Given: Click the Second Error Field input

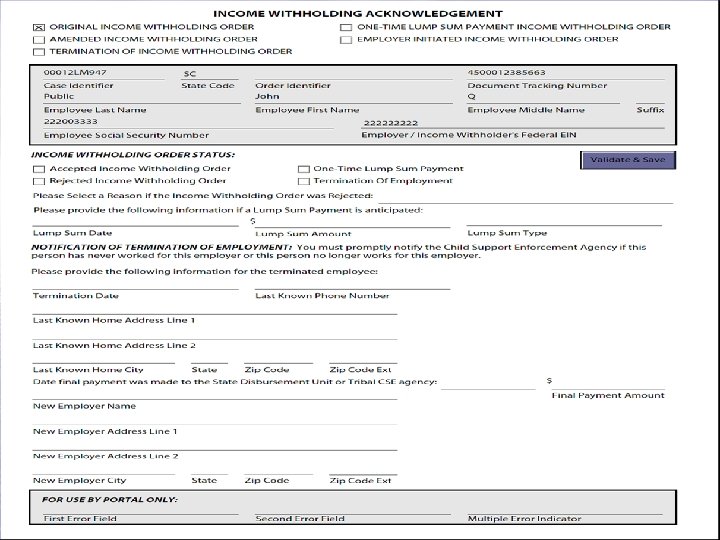Looking at the screenshot, I should pos(353,509).
